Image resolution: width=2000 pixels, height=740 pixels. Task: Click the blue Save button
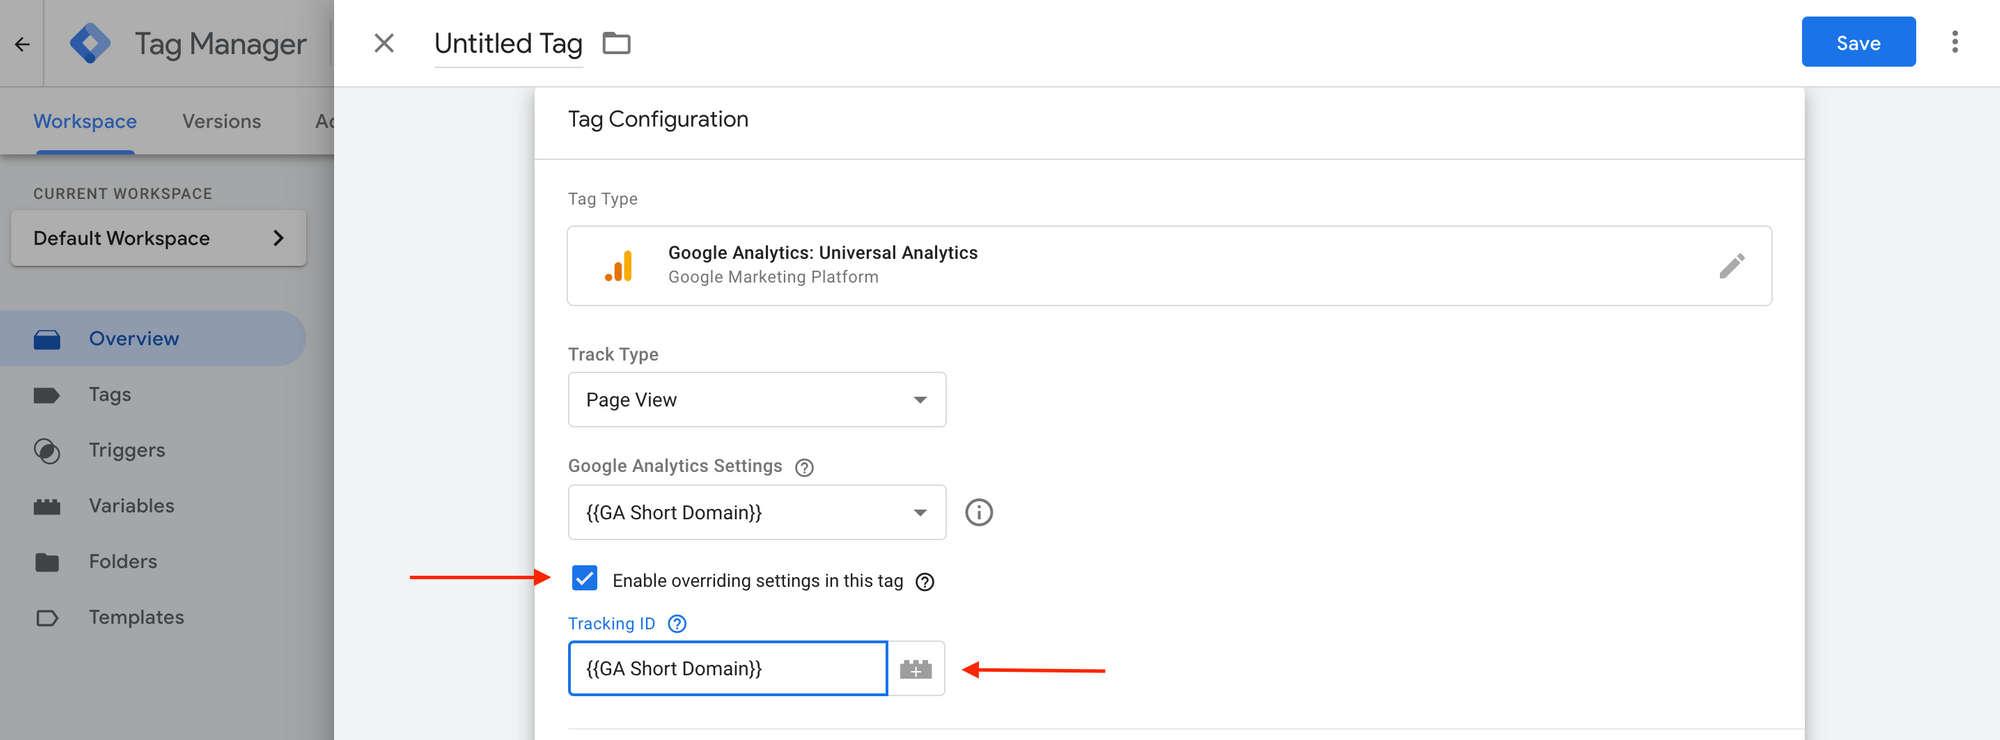point(1858,42)
